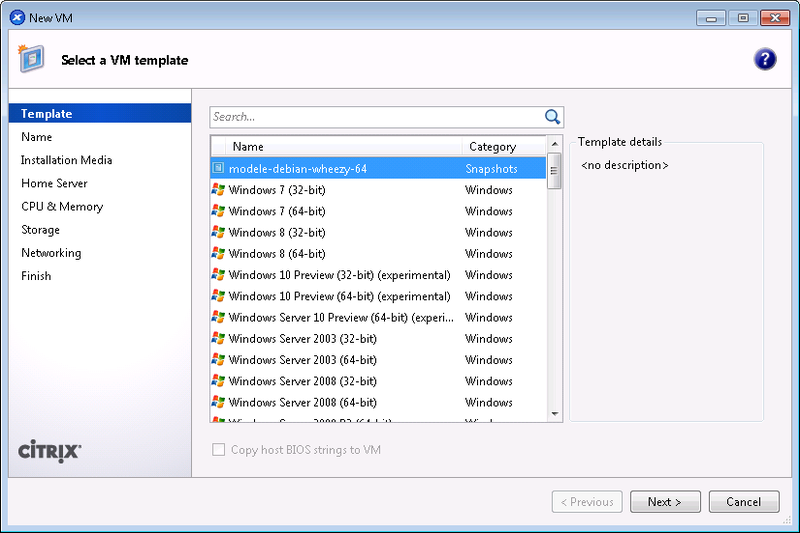This screenshot has height=533, width=800.
Task: Select Windows Server 10 Preview (64-bit) template
Action: pos(378,317)
